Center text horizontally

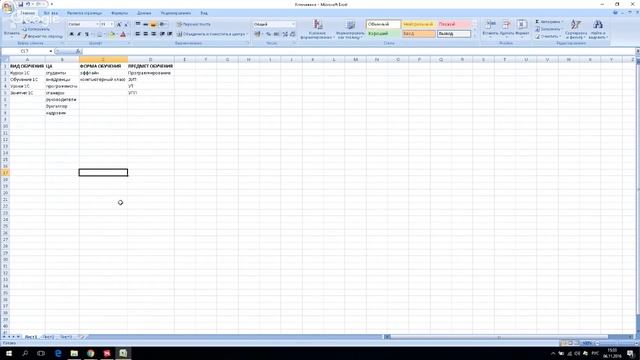point(146,34)
